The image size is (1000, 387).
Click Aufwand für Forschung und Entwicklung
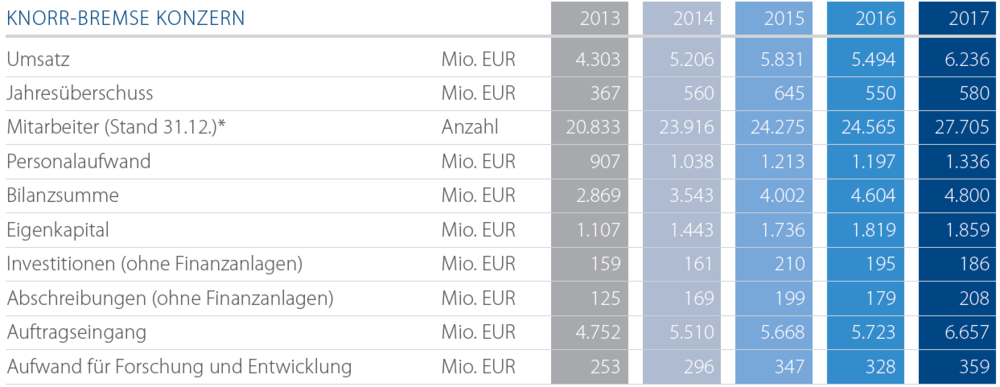tap(179, 367)
